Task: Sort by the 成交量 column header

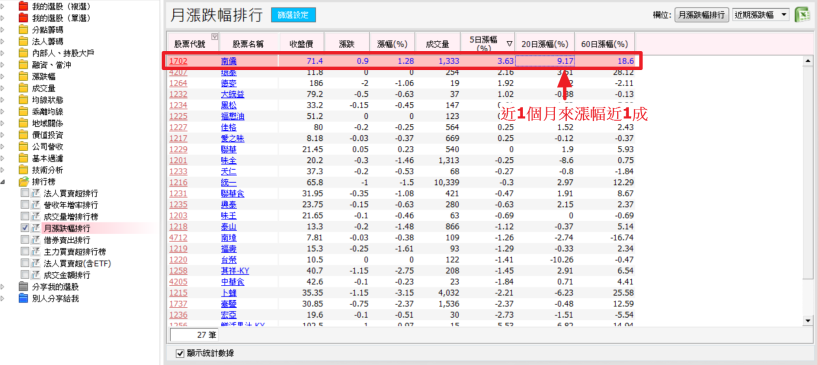Action: coord(438,44)
